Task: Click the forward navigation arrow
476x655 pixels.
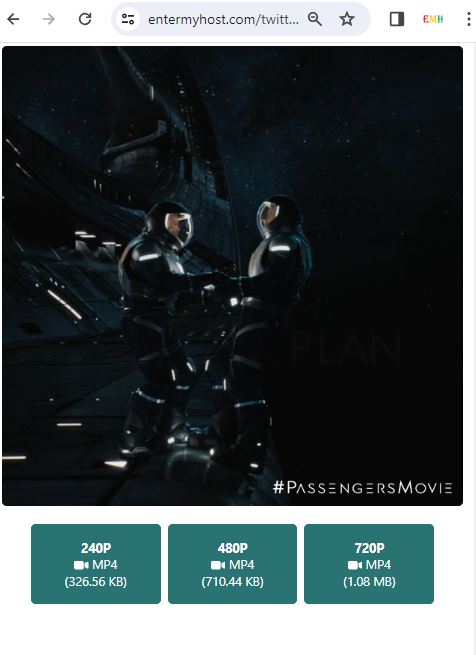Action: (49, 19)
